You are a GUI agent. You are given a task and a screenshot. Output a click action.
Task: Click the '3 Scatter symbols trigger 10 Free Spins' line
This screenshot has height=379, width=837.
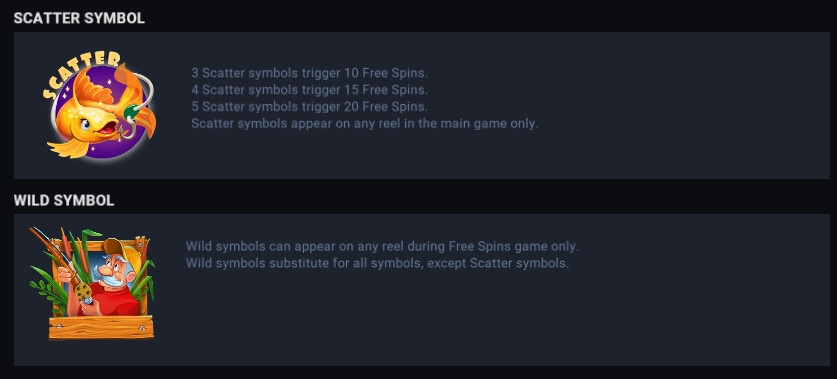(x=310, y=73)
